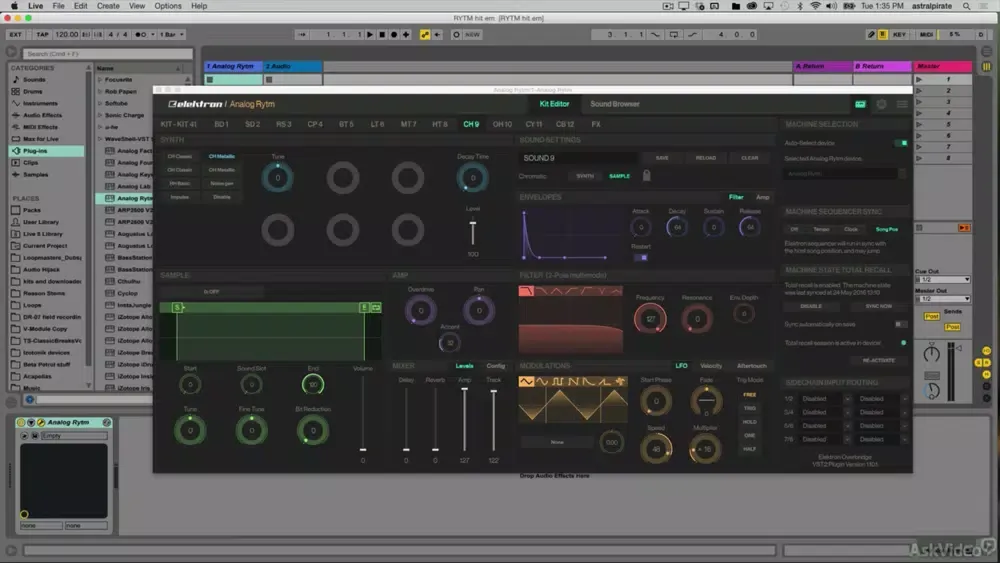Toggle the envelope Restart switch
The width and height of the screenshot is (1000, 563).
click(641, 258)
